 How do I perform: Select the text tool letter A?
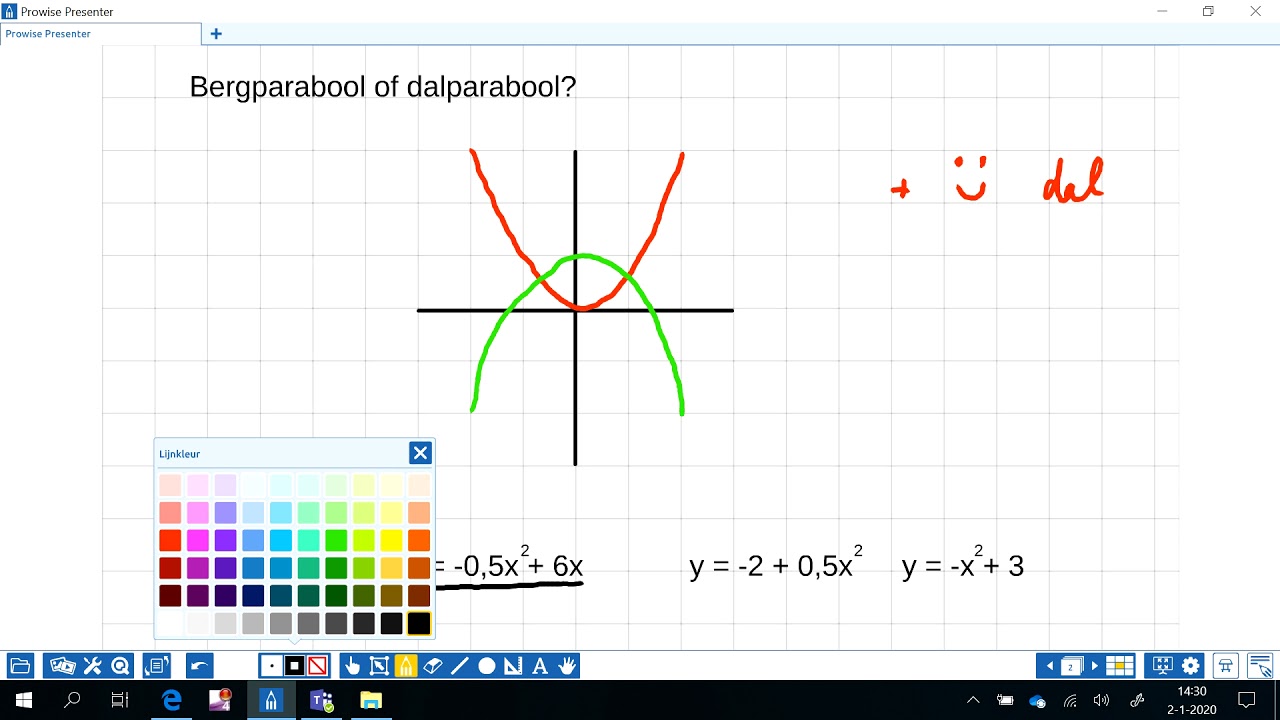pyautogui.click(x=540, y=666)
